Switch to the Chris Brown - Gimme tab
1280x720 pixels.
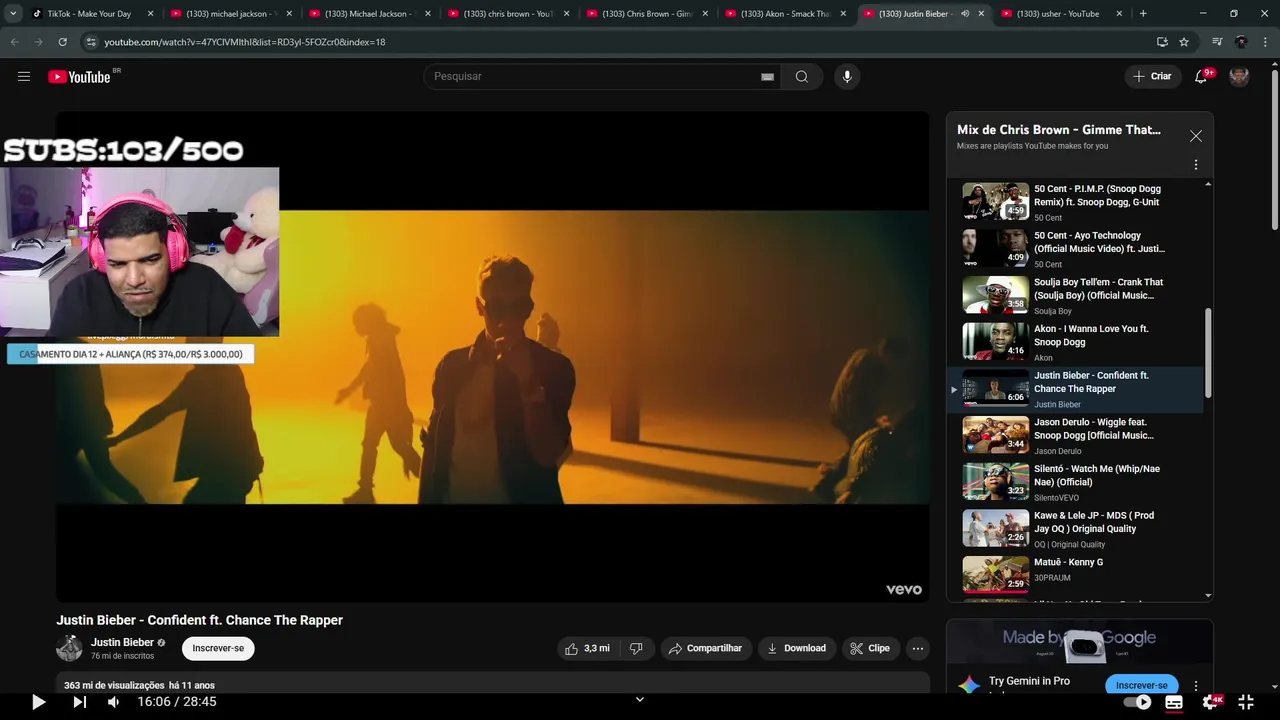647,14
